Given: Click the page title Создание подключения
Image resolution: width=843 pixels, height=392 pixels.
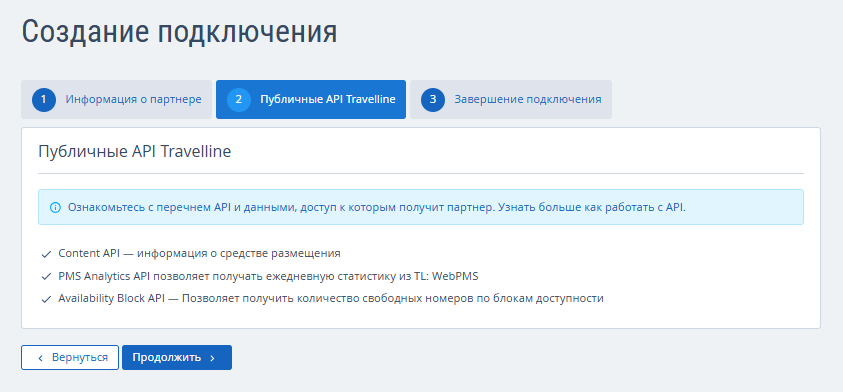Looking at the screenshot, I should click(180, 32).
